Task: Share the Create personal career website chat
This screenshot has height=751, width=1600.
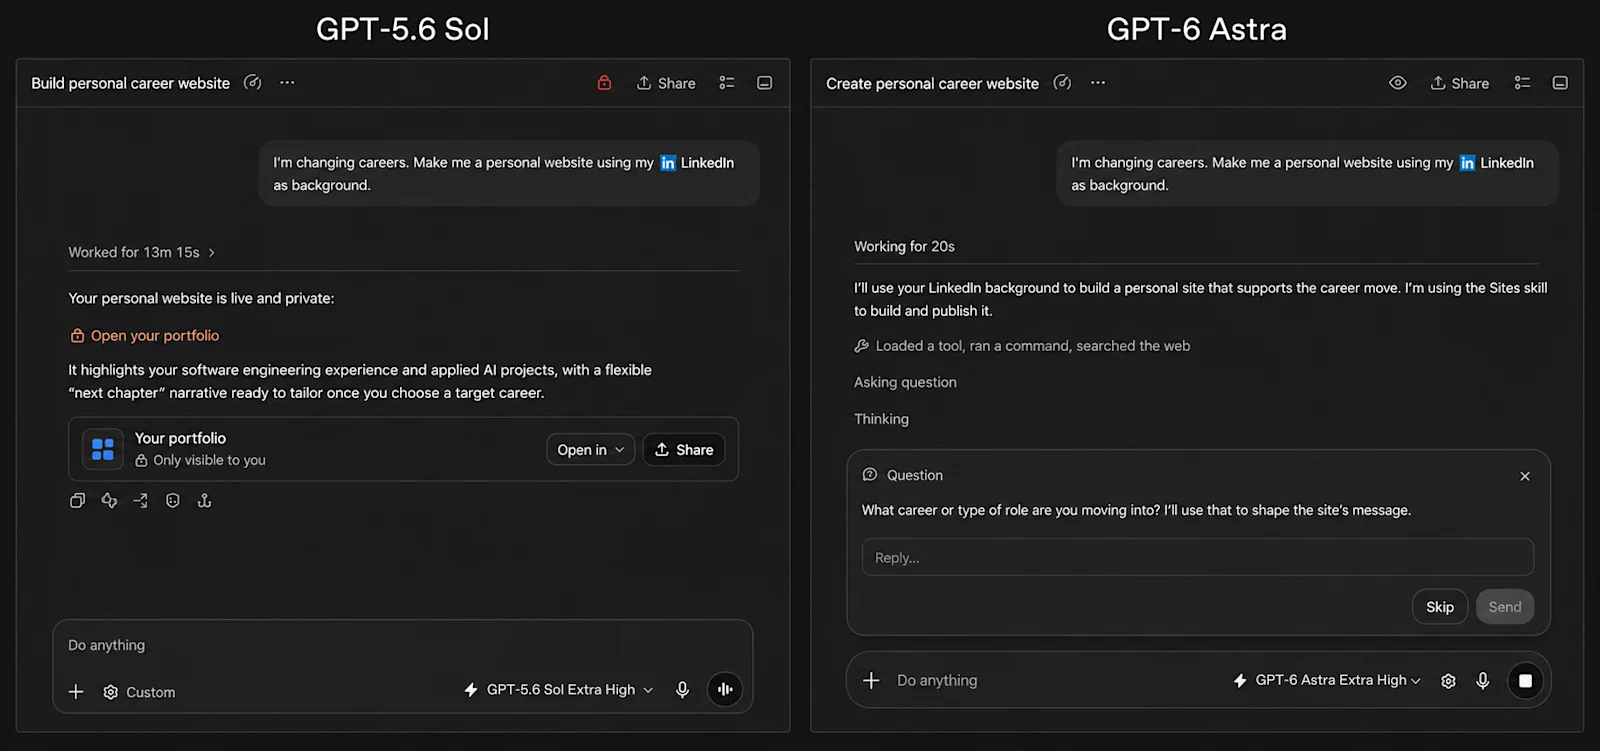Action: 1460,83
